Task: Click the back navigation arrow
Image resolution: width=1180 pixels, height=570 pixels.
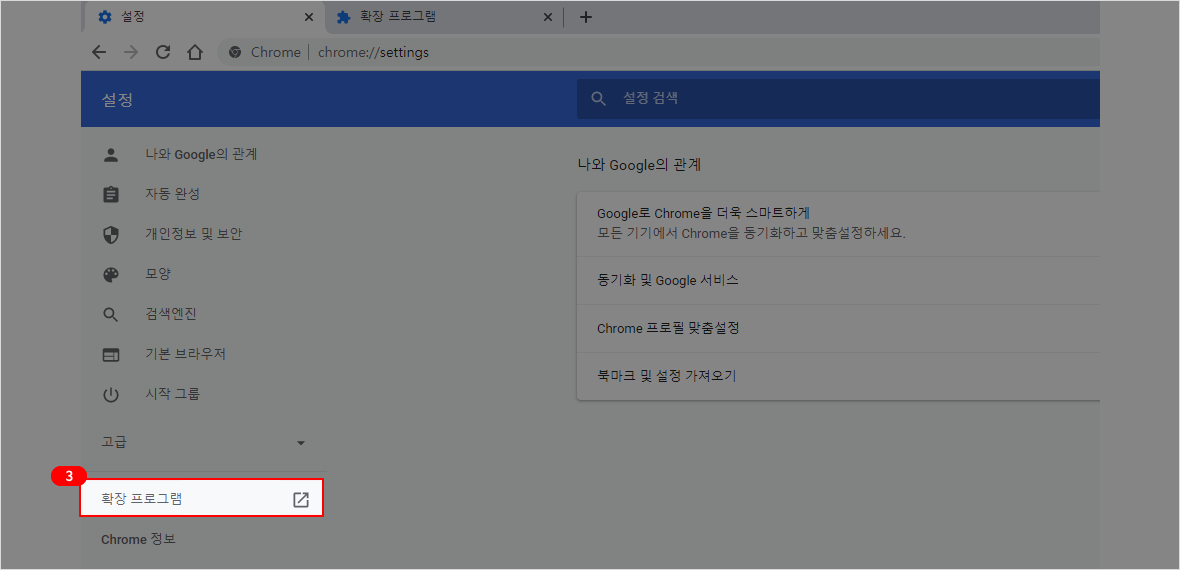Action: coord(98,52)
